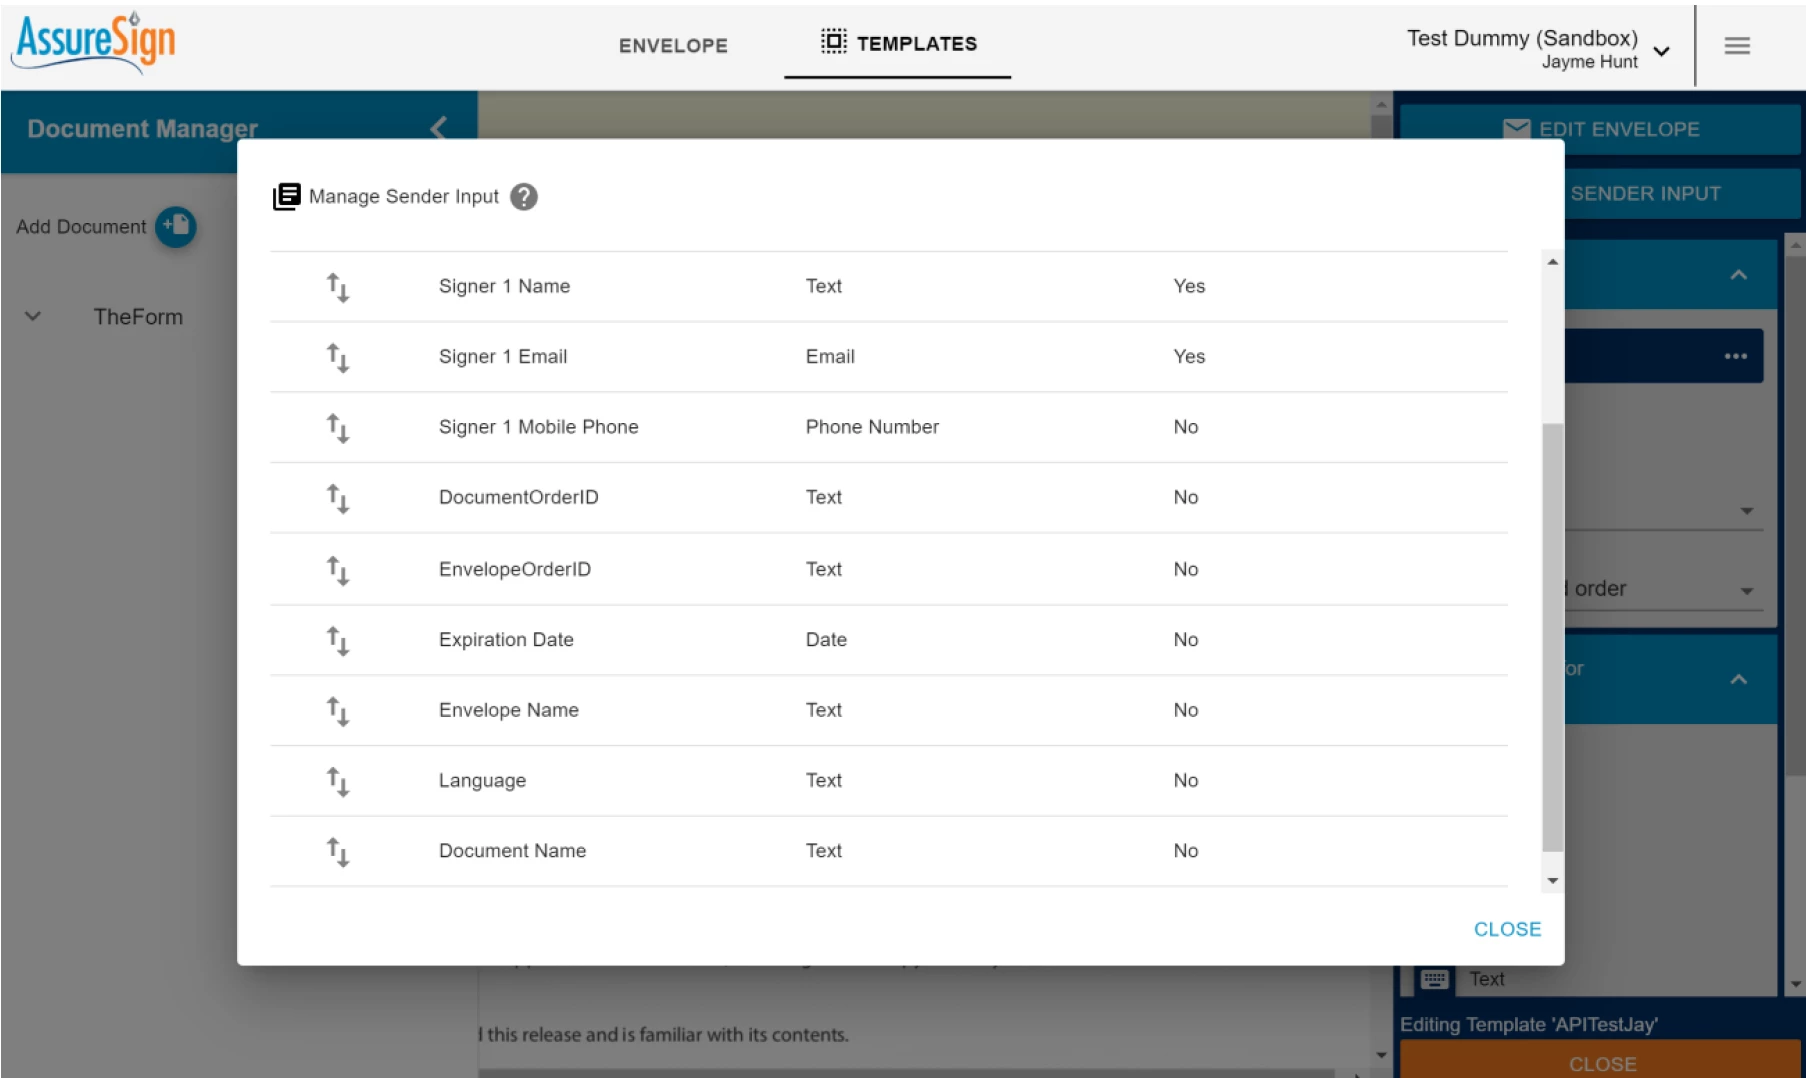Click the dialog list scrollbar thumb
1806x1078 pixels.
point(1552,637)
